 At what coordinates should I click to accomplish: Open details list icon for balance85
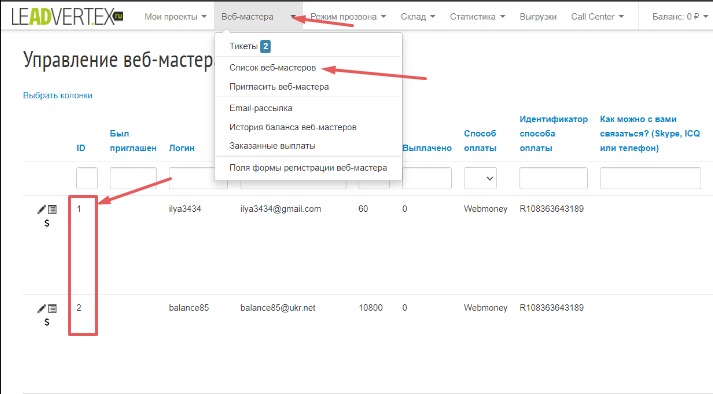point(53,308)
